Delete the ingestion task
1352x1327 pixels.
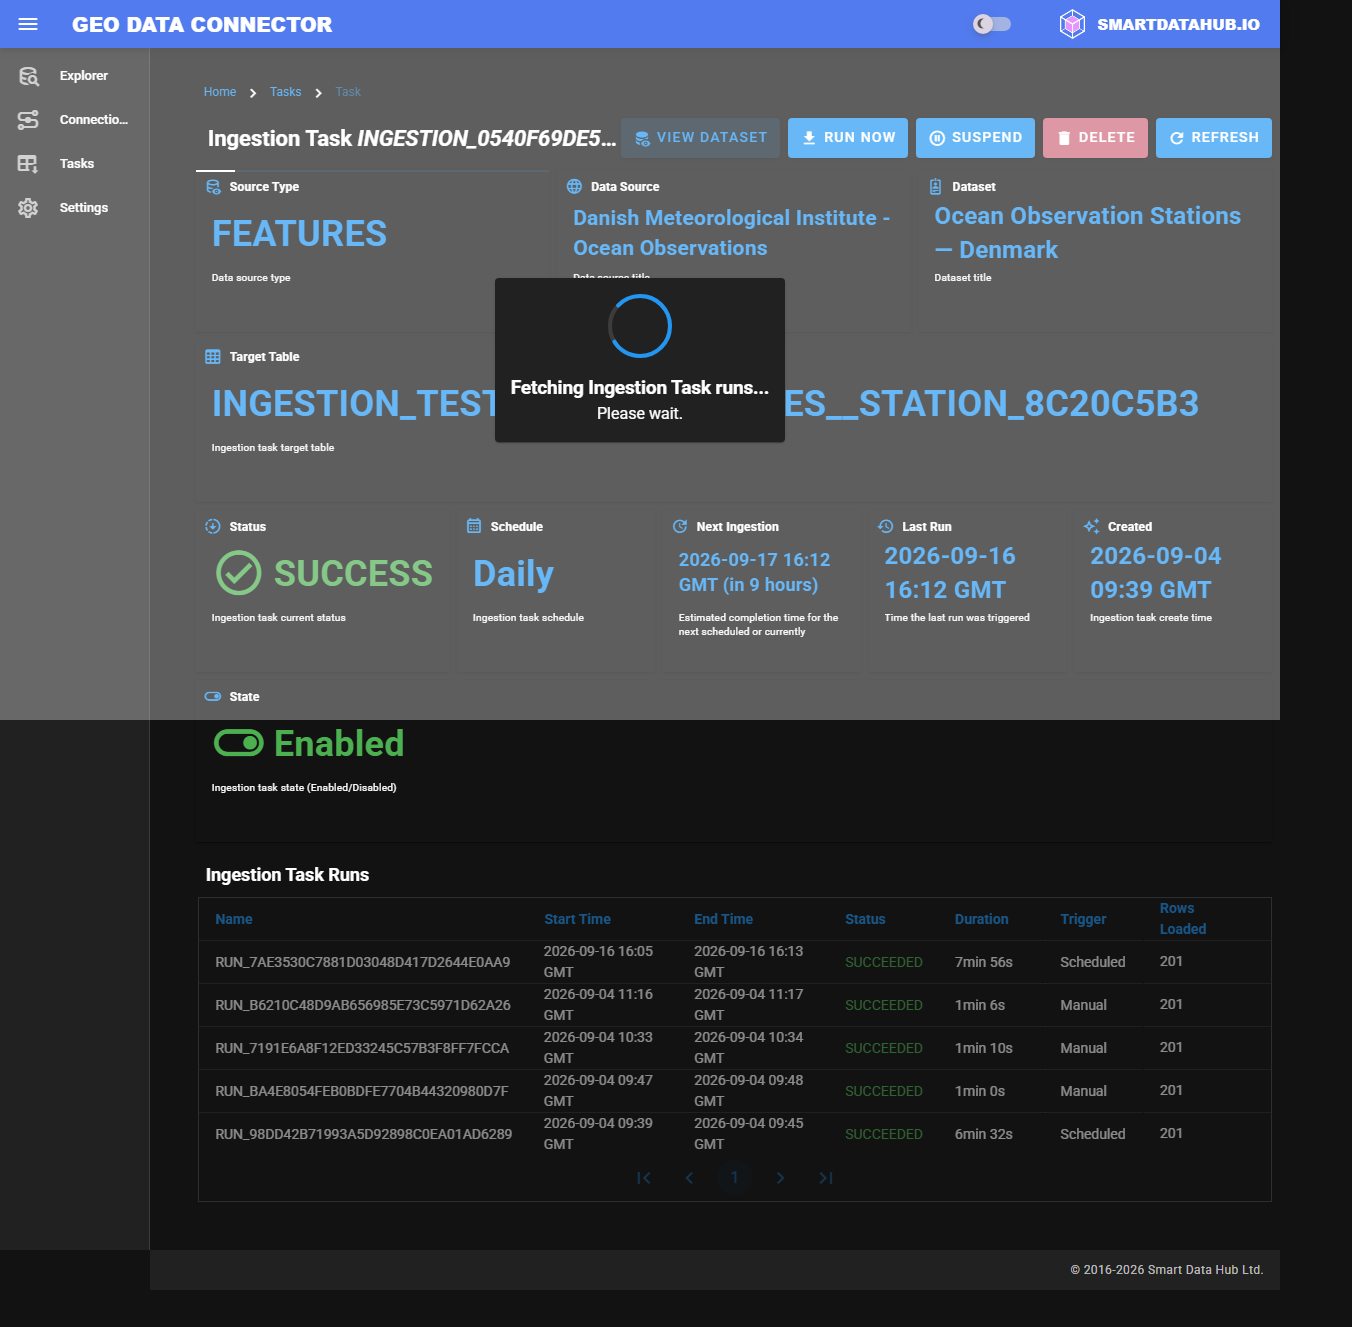point(1095,138)
